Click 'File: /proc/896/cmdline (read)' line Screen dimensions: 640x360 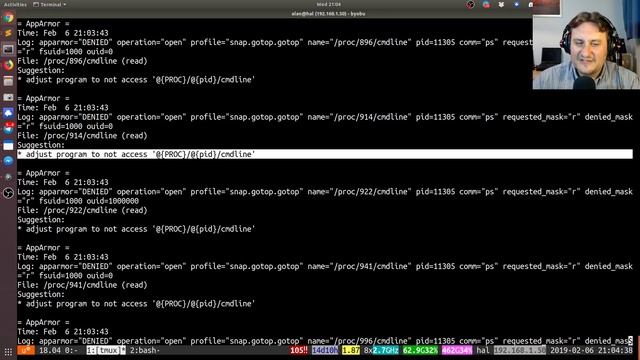(x=82, y=61)
